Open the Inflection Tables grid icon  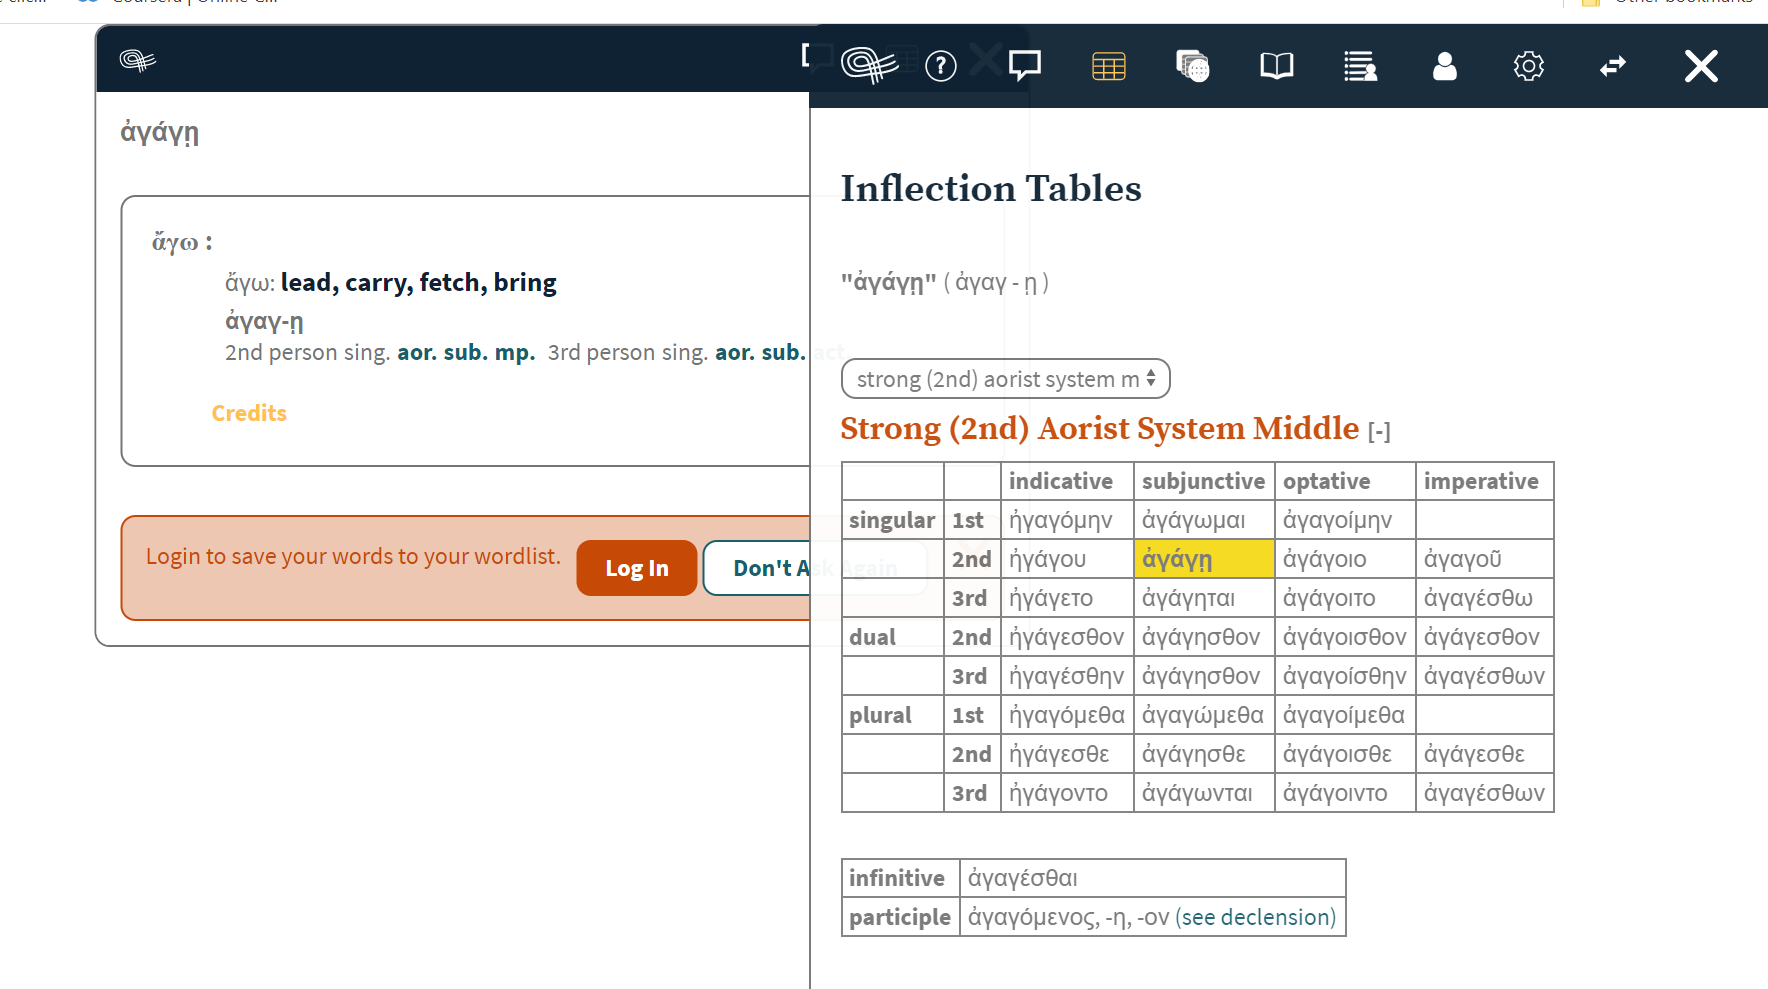click(x=1108, y=66)
